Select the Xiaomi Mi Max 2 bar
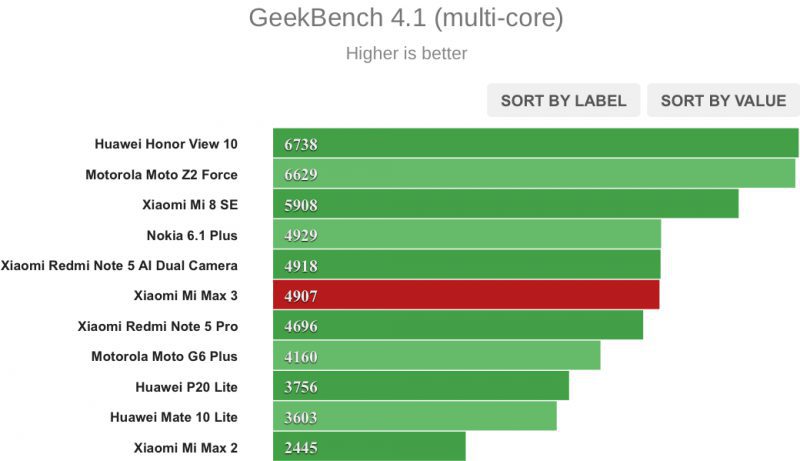Viewport: 800px width, 461px height. tap(368, 446)
